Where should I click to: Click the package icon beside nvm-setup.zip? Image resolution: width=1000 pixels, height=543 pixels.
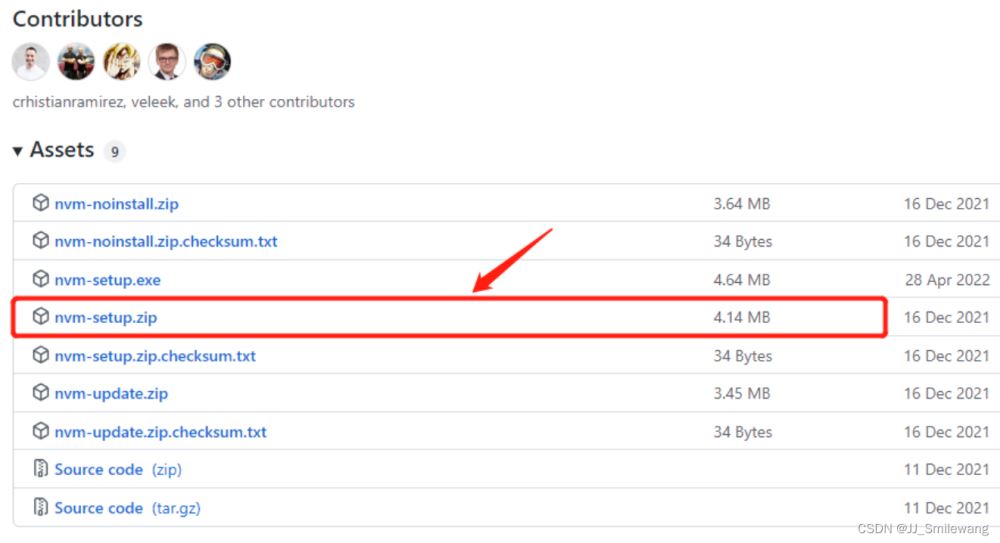[40, 317]
